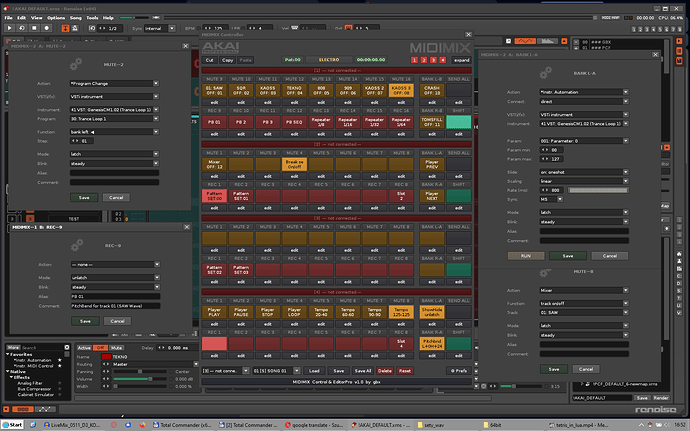Open the Track dropdown showing 01: SAW
Viewport: 690px width, 431px height.
(584, 313)
